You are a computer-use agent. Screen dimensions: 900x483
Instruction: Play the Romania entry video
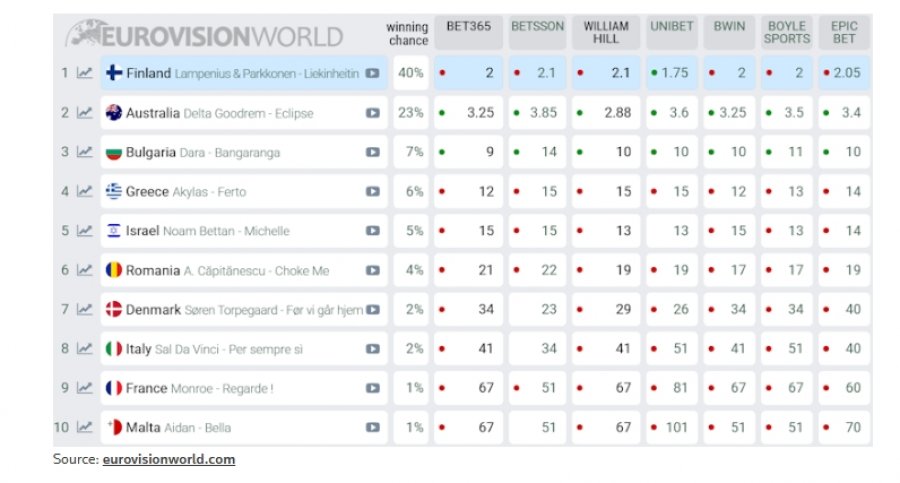(373, 270)
